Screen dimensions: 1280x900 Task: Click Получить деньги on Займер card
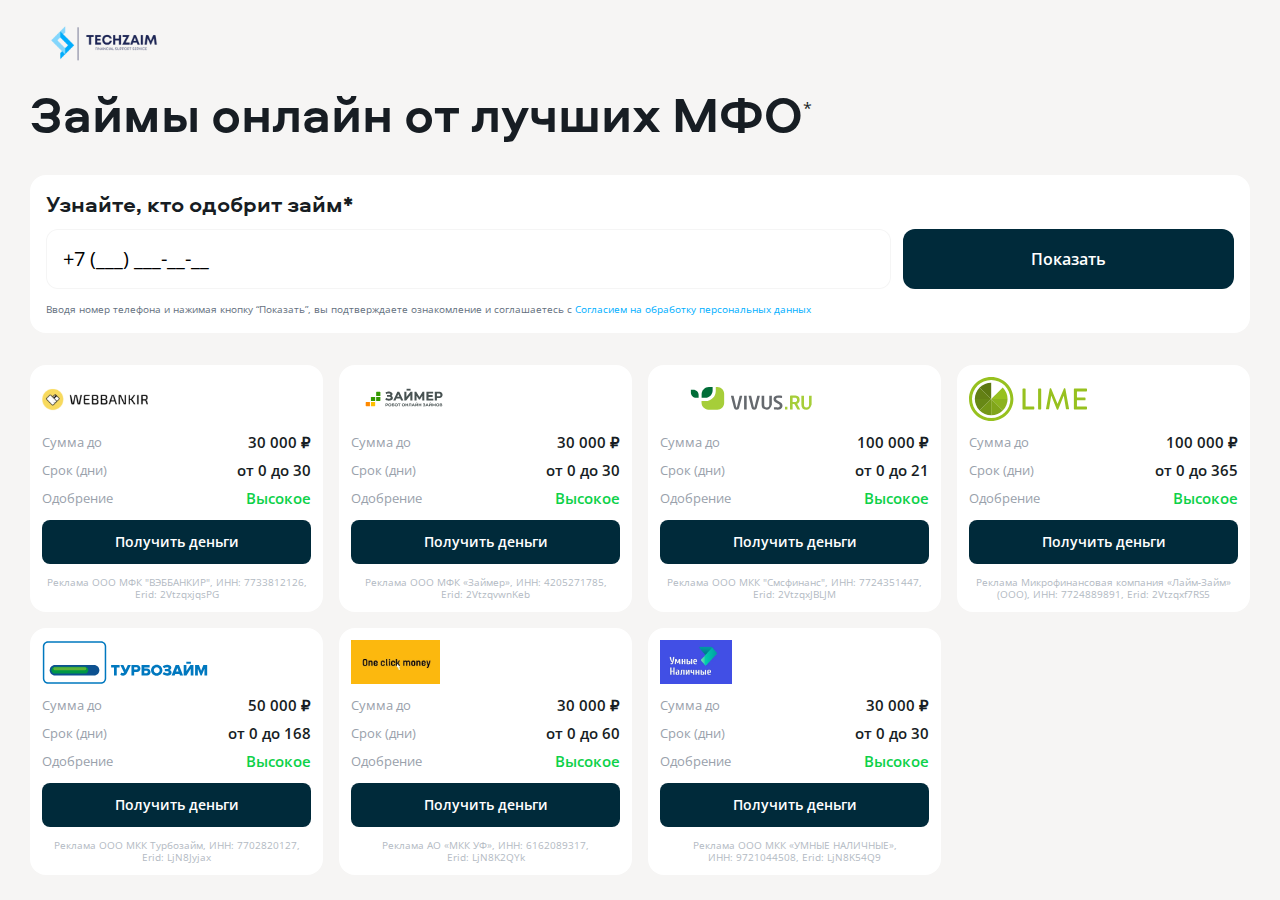pyautogui.click(x=485, y=542)
